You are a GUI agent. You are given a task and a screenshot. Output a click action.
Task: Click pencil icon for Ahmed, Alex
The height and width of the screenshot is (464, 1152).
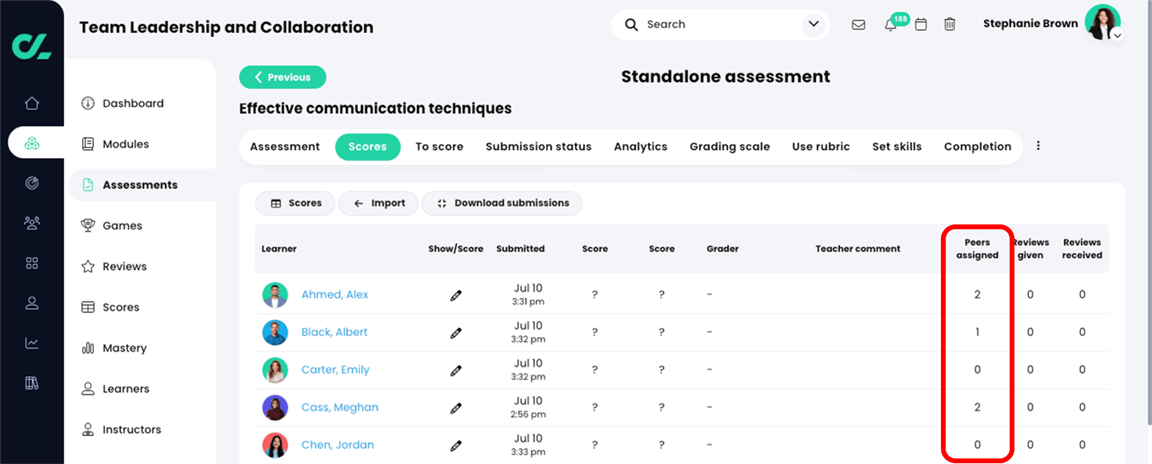tap(456, 295)
